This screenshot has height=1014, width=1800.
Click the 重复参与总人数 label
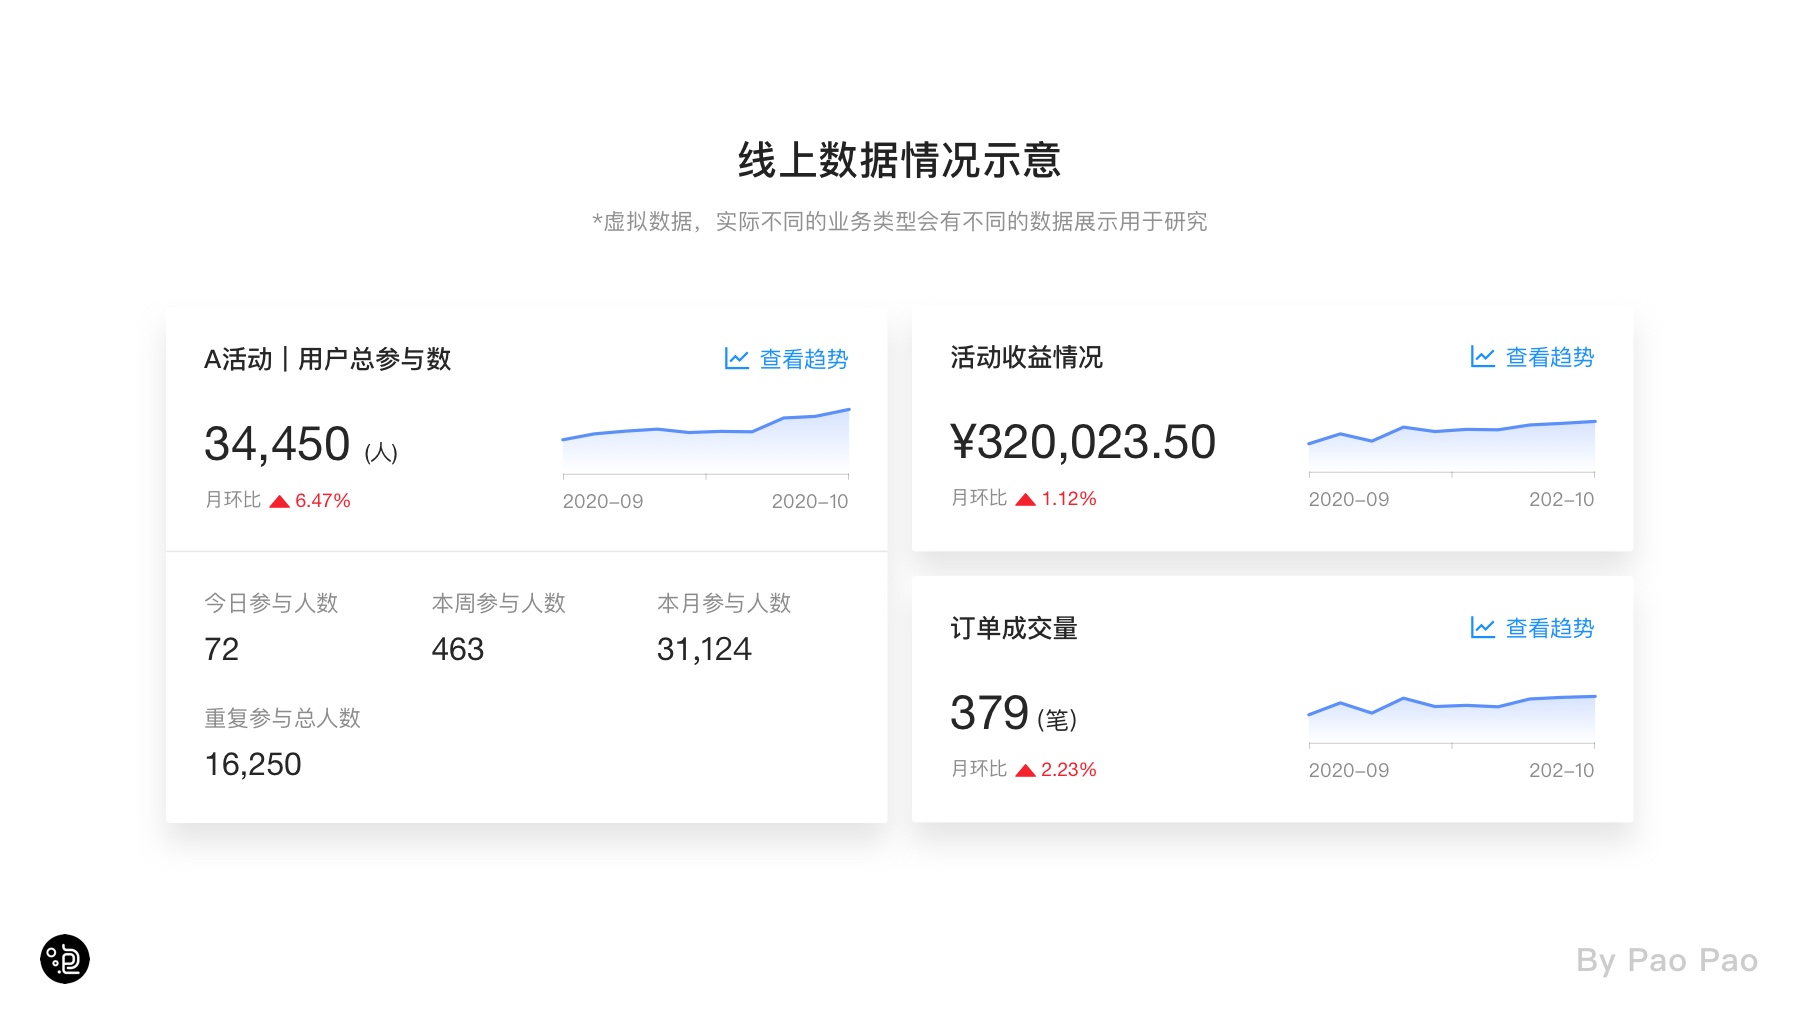[282, 718]
